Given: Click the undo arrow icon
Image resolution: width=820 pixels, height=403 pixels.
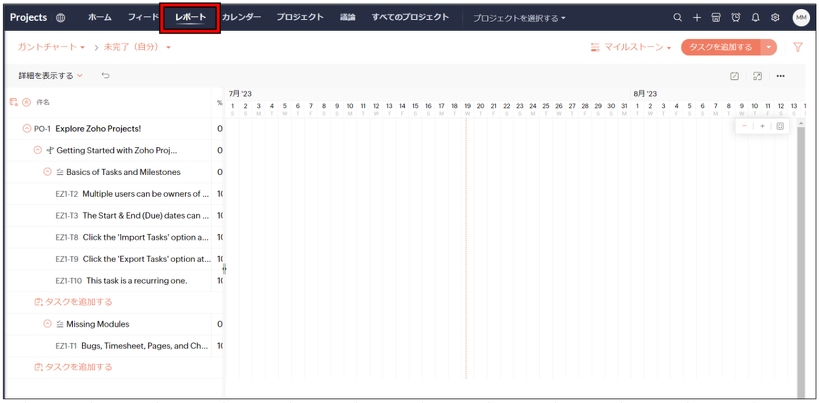Looking at the screenshot, I should coord(105,76).
